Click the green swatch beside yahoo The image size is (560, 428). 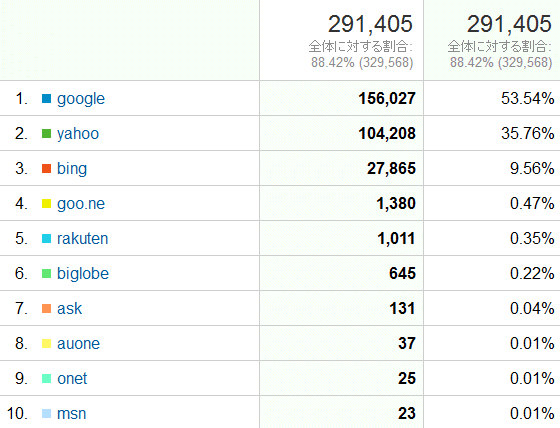click(x=46, y=134)
